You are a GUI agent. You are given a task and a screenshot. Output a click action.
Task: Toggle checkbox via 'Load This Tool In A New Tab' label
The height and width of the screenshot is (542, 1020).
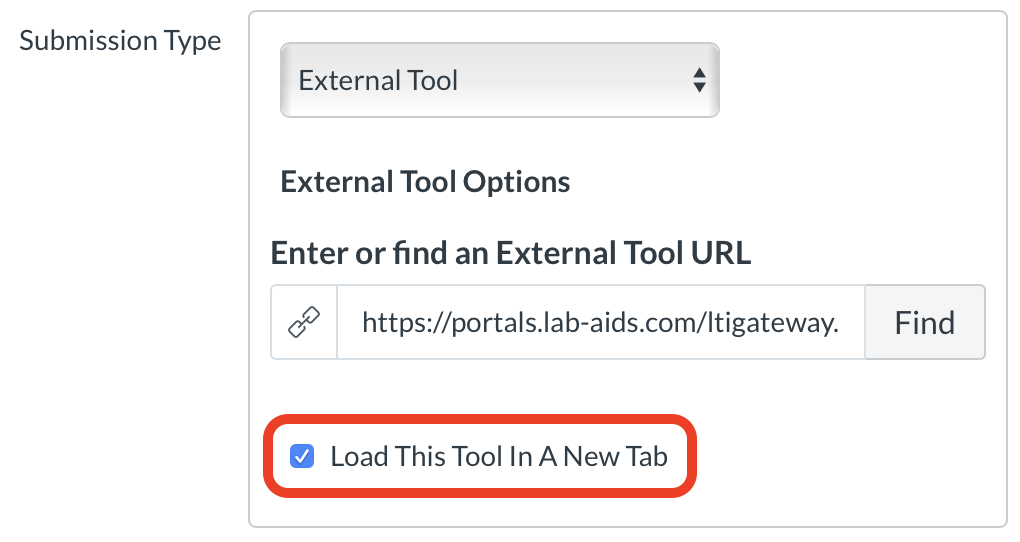[498, 457]
